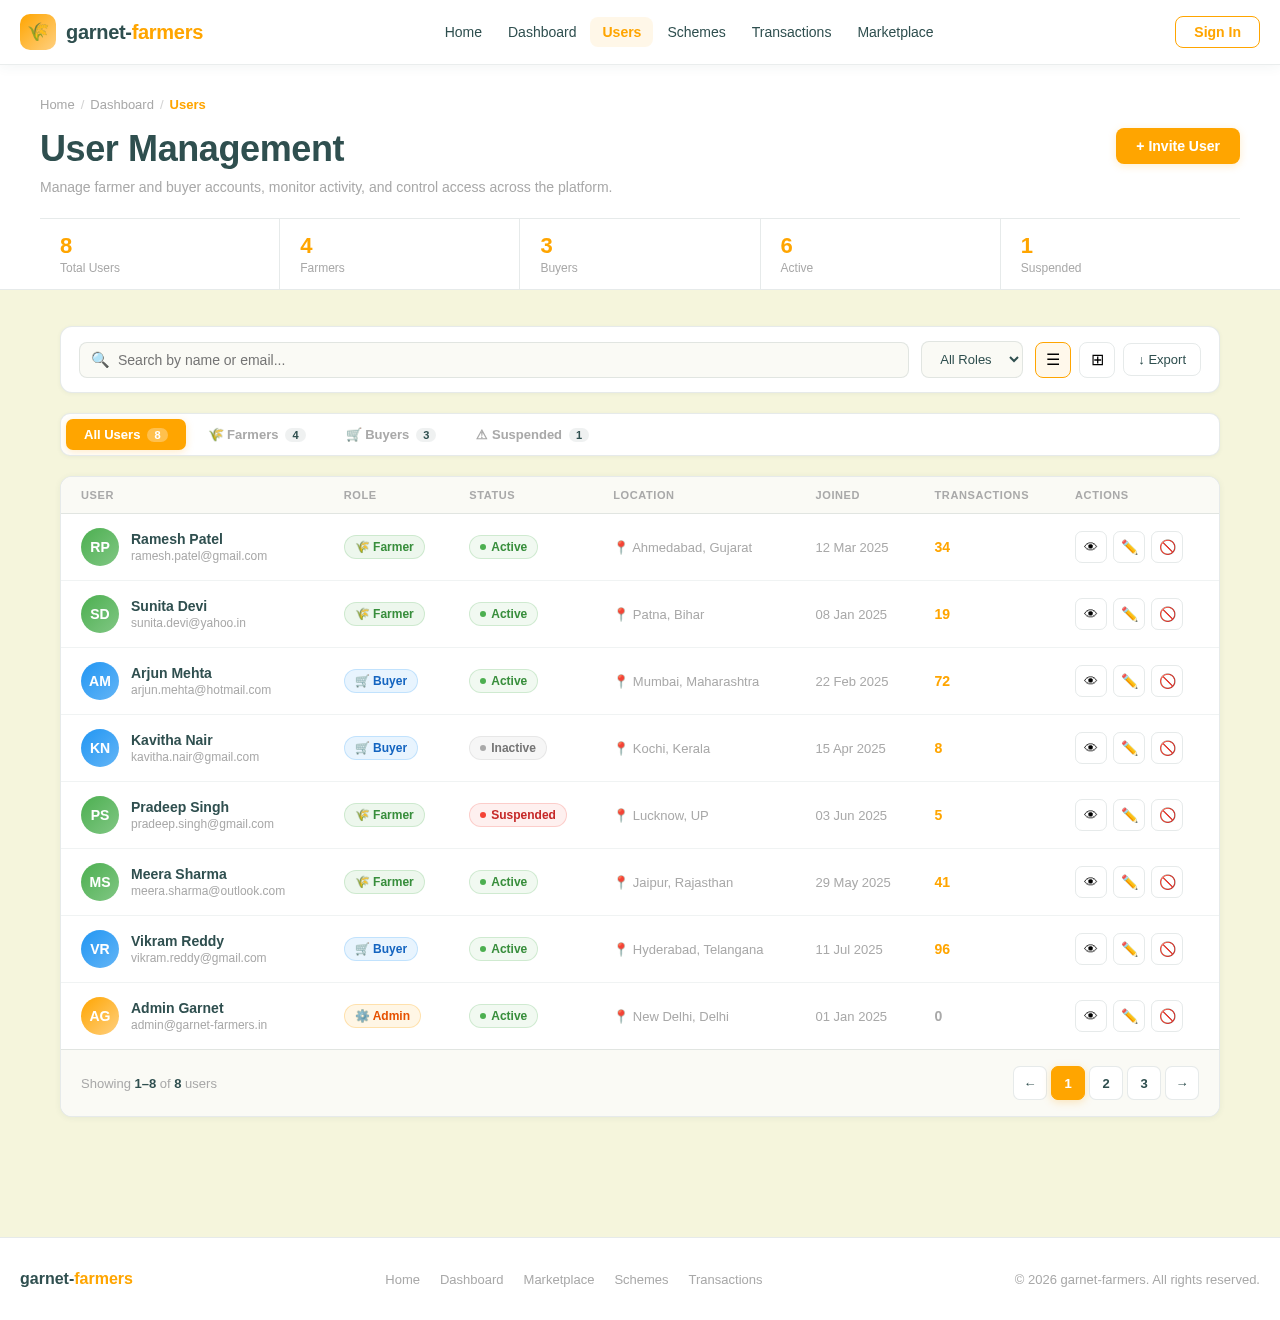Edit Vikram Reddy pencil icon
The height and width of the screenshot is (1320, 1280).
1129,949
